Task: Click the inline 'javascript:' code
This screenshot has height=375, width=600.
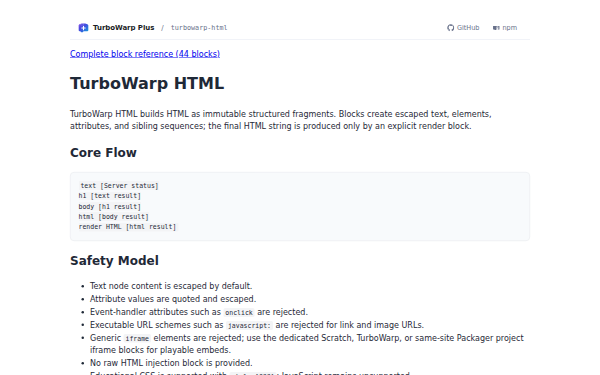Action: pos(249,326)
